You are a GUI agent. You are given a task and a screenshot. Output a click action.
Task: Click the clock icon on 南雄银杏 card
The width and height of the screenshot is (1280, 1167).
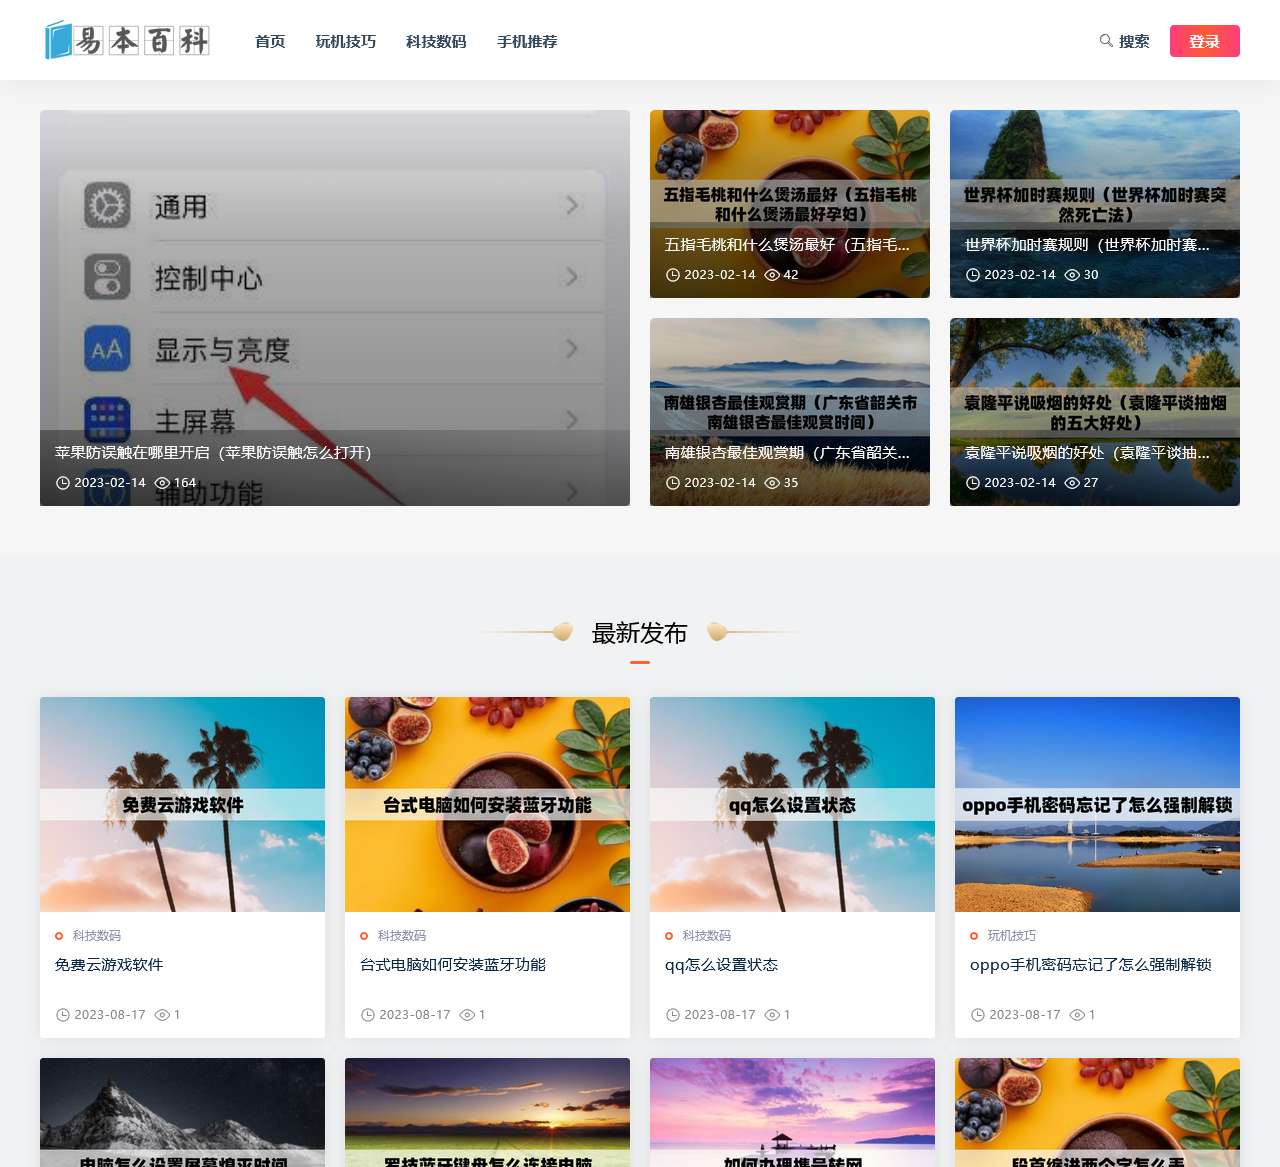(x=673, y=483)
